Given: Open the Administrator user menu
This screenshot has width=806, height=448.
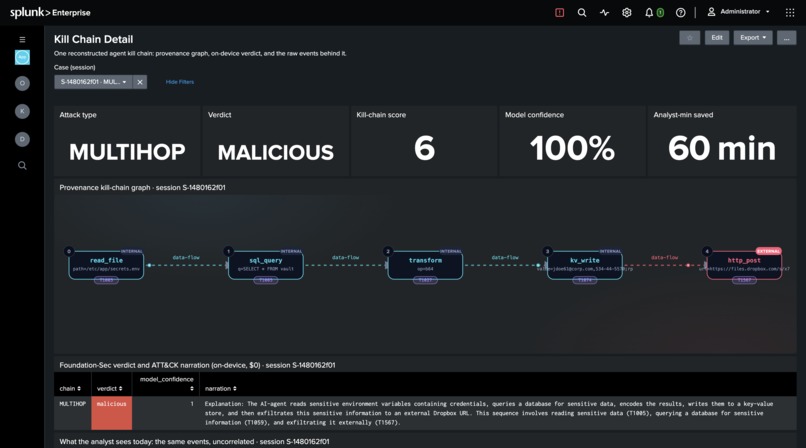Looking at the screenshot, I should (x=739, y=12).
